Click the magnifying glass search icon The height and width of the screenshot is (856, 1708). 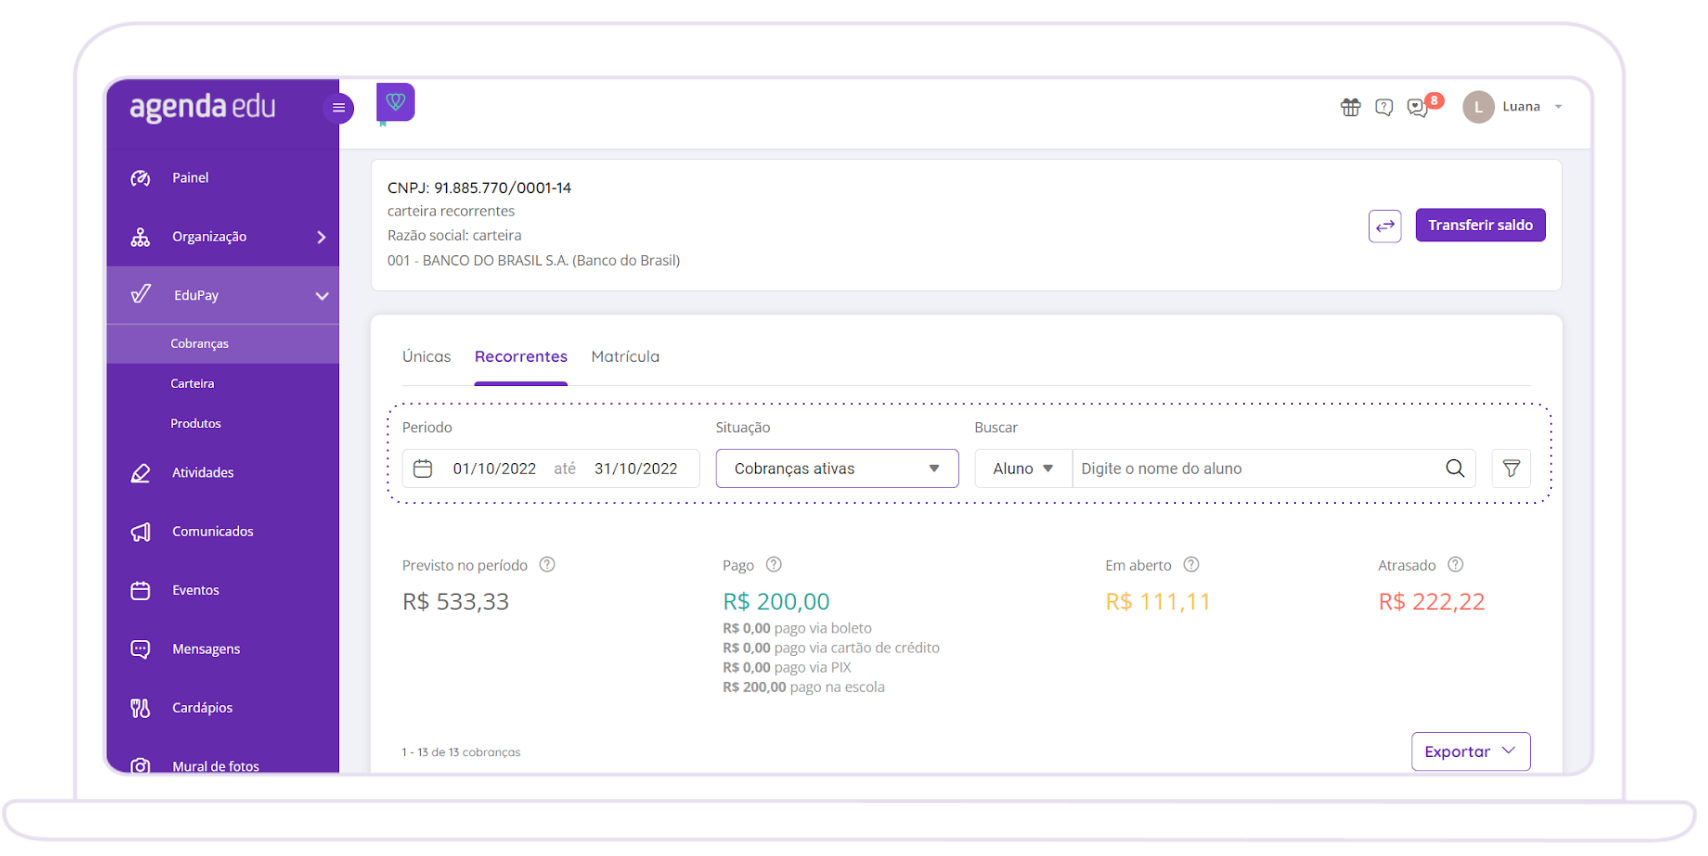pyautogui.click(x=1455, y=469)
